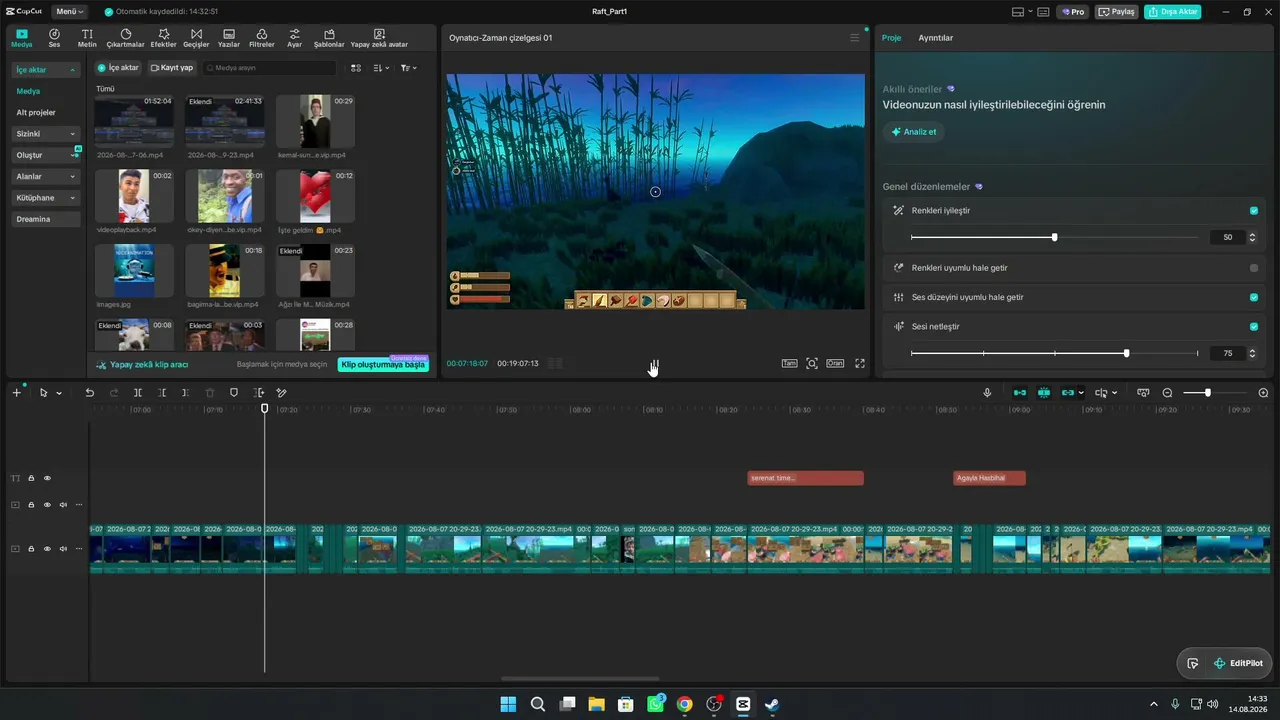Click the Analiz et button
The width and height of the screenshot is (1280, 720).
point(914,132)
